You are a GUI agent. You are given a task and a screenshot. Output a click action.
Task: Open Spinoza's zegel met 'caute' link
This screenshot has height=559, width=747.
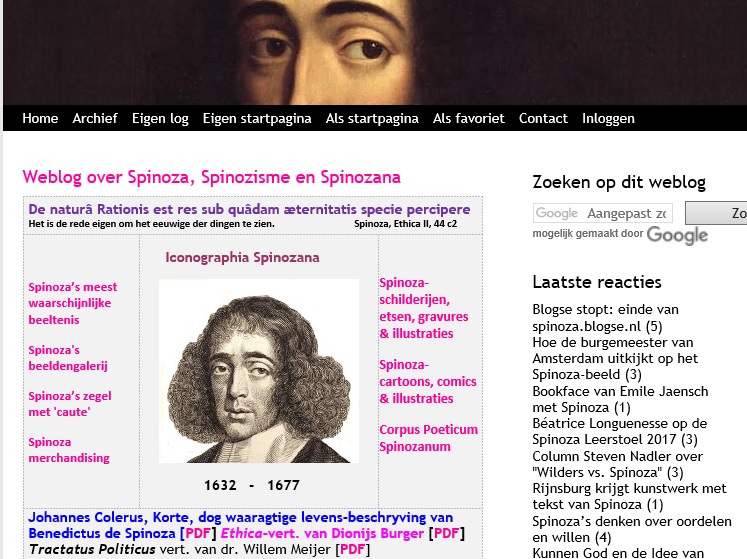pyautogui.click(x=70, y=404)
